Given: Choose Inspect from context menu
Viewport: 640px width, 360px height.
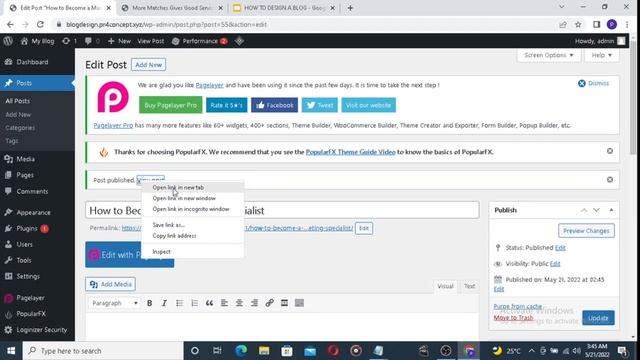Looking at the screenshot, I should point(193,252).
